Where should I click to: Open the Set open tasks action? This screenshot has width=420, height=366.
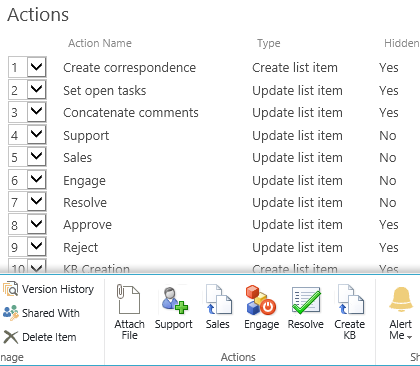(x=105, y=91)
